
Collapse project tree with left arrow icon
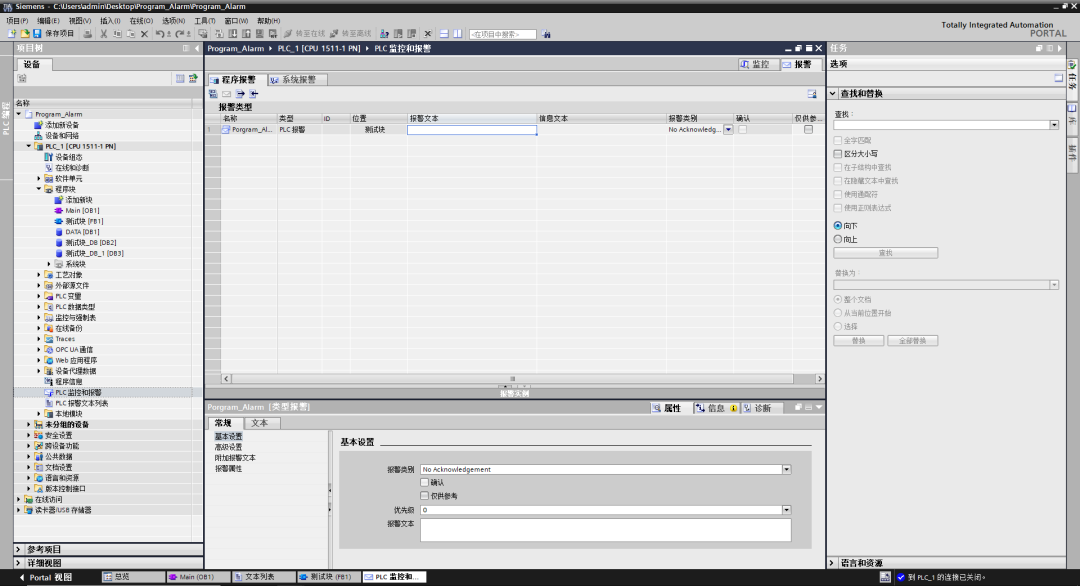click(197, 48)
